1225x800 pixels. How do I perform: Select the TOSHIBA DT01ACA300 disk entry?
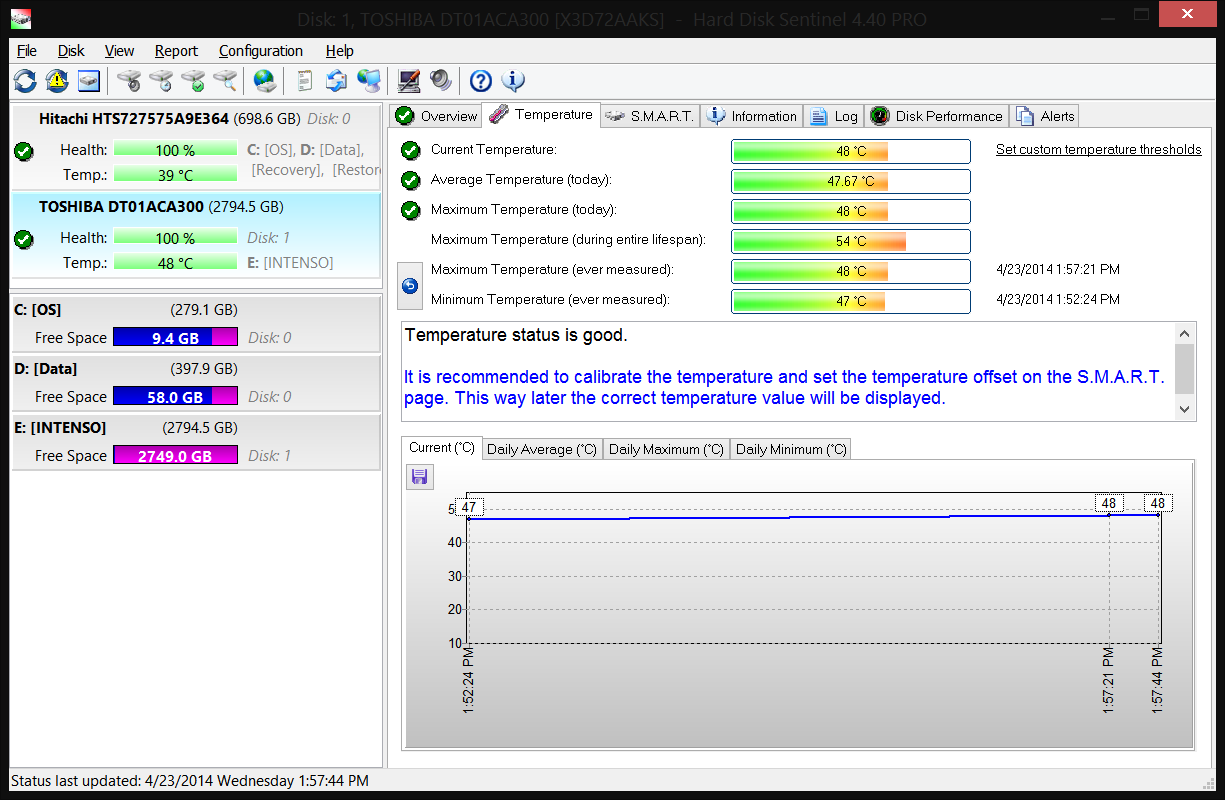coord(196,235)
